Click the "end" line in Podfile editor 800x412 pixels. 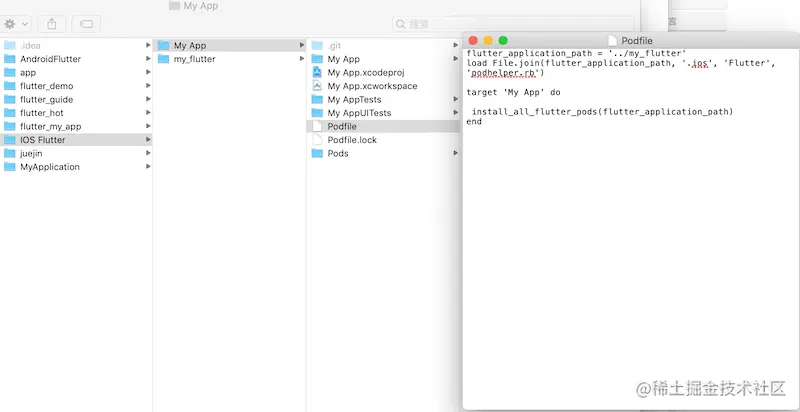[474, 121]
